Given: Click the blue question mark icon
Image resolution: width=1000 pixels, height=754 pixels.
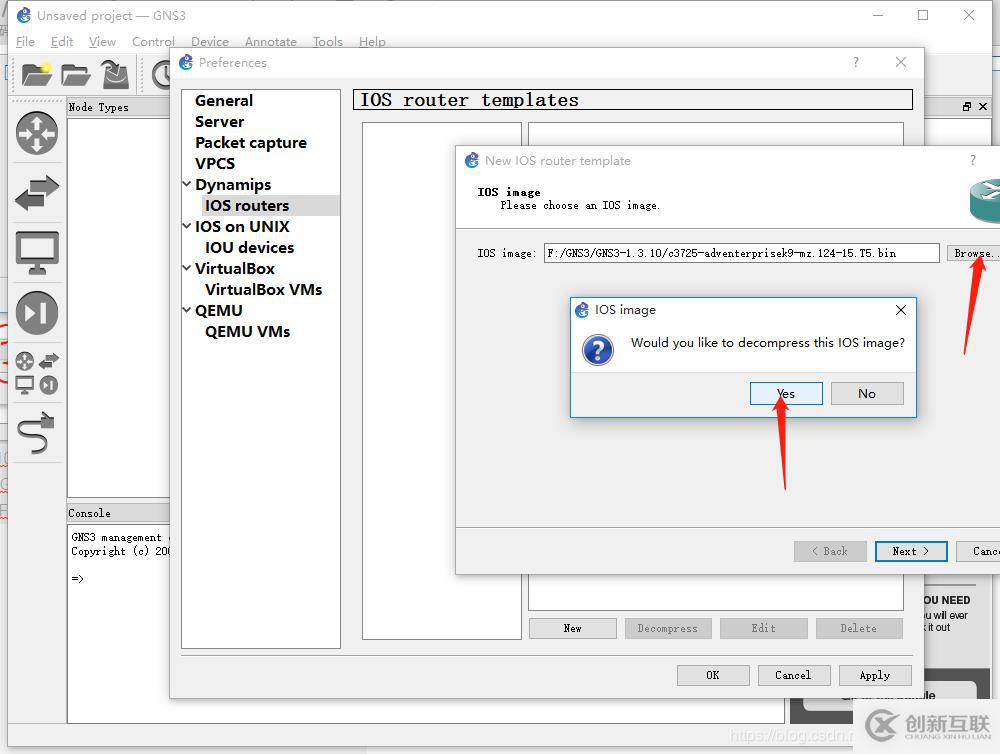Looking at the screenshot, I should [598, 350].
